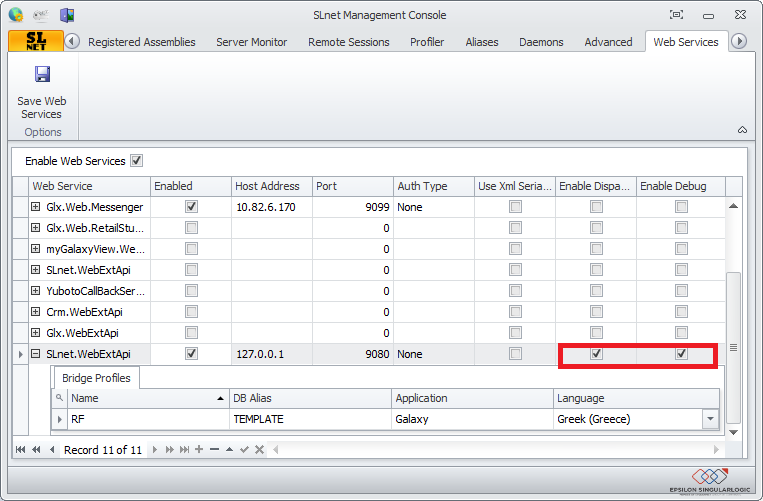Click the edit record triangle icon
Image resolution: width=763 pixels, height=501 pixels.
click(229, 449)
